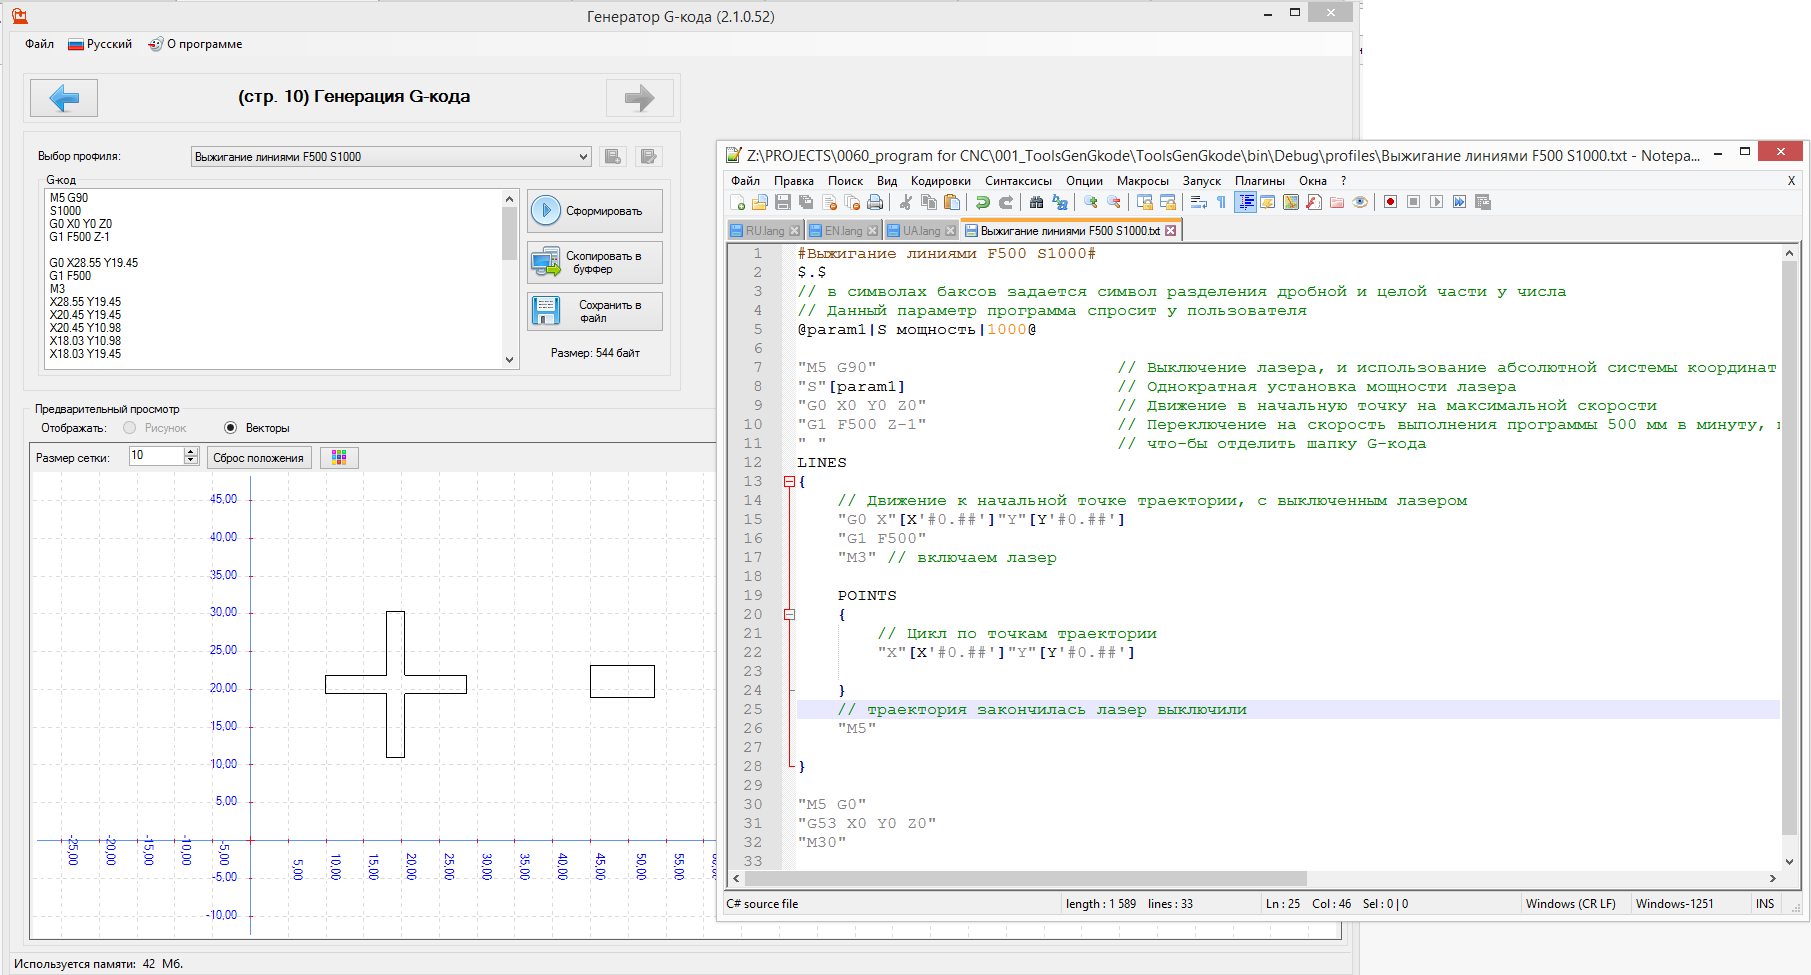Open the colored grid color picker button
The width and height of the screenshot is (1811, 975).
tap(339, 458)
